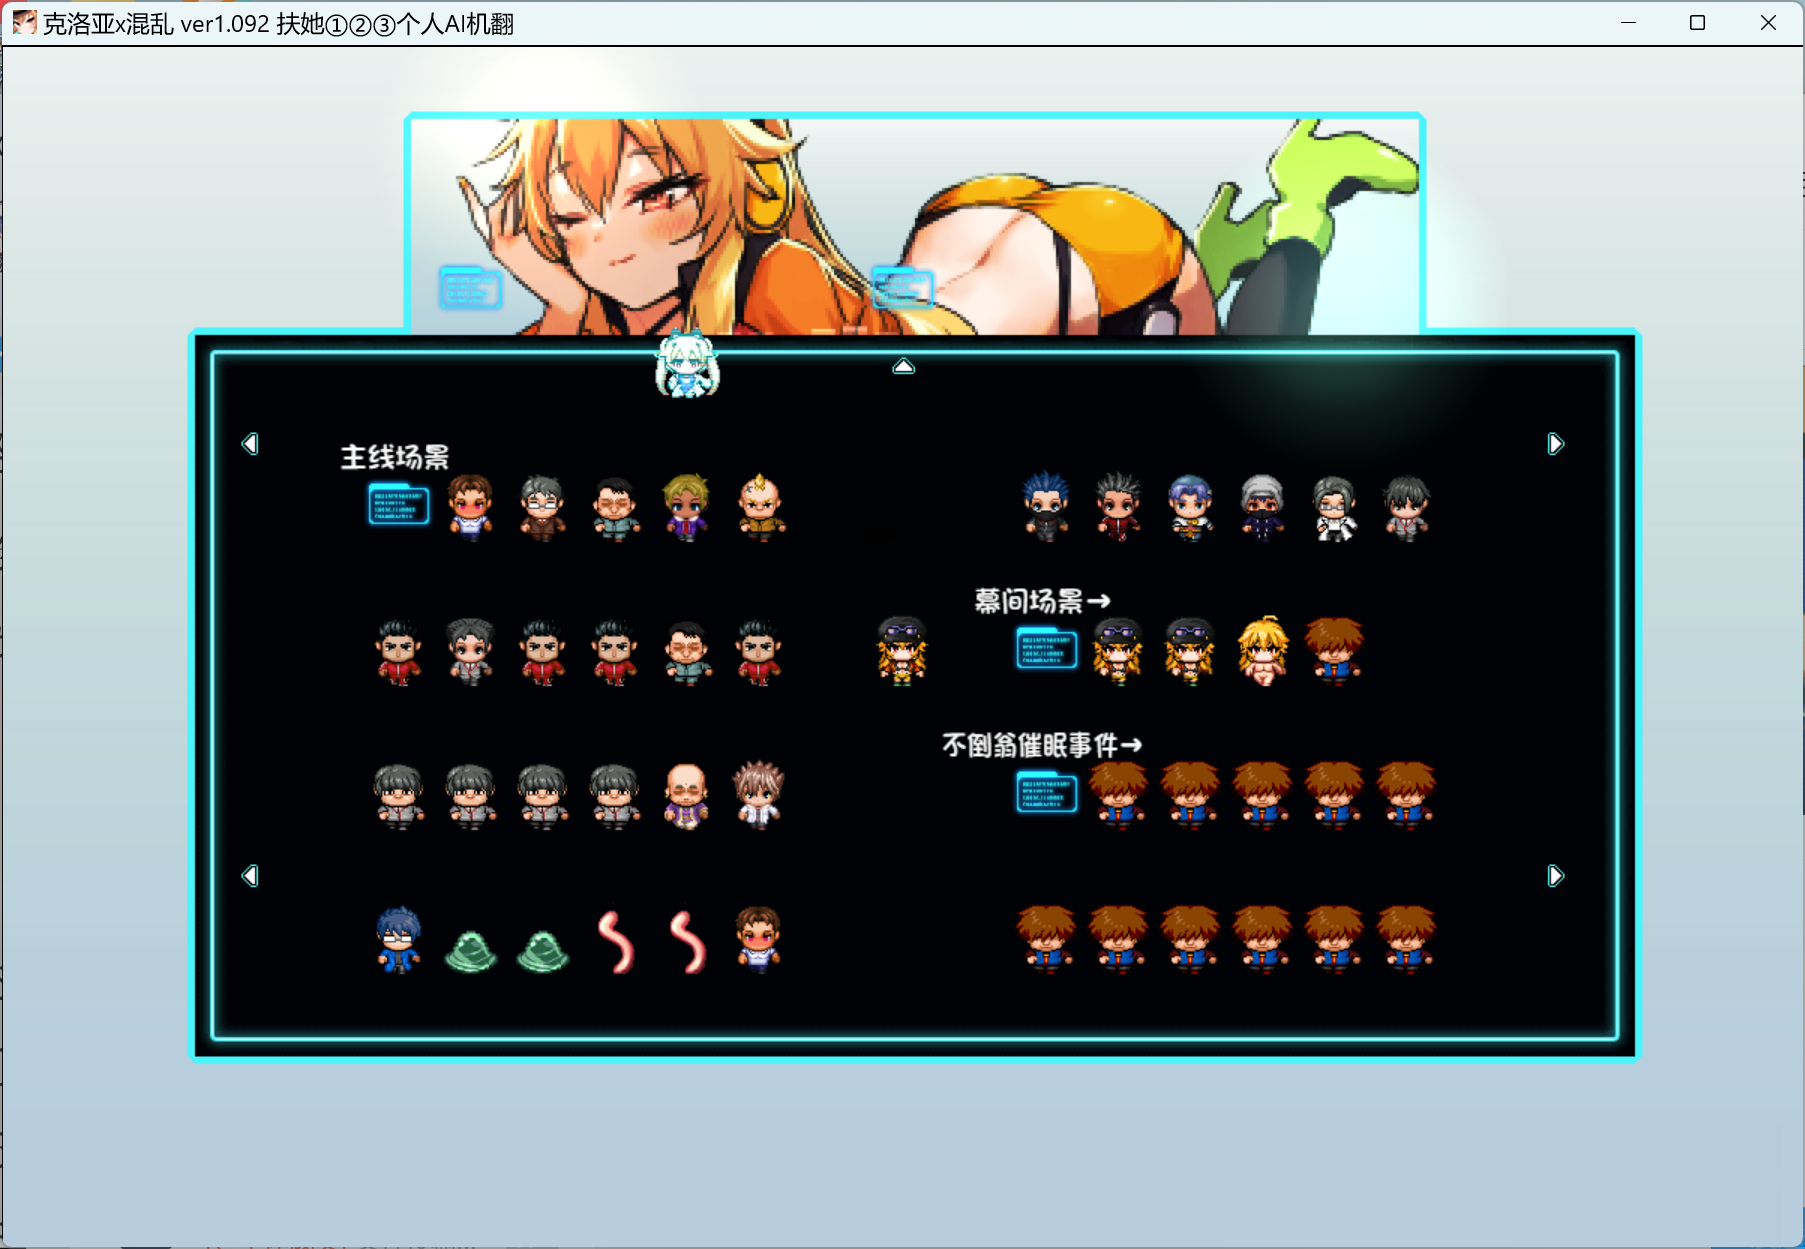Click the spiky blue-haired masked character
Image resolution: width=1805 pixels, height=1249 pixels.
click(1046, 507)
